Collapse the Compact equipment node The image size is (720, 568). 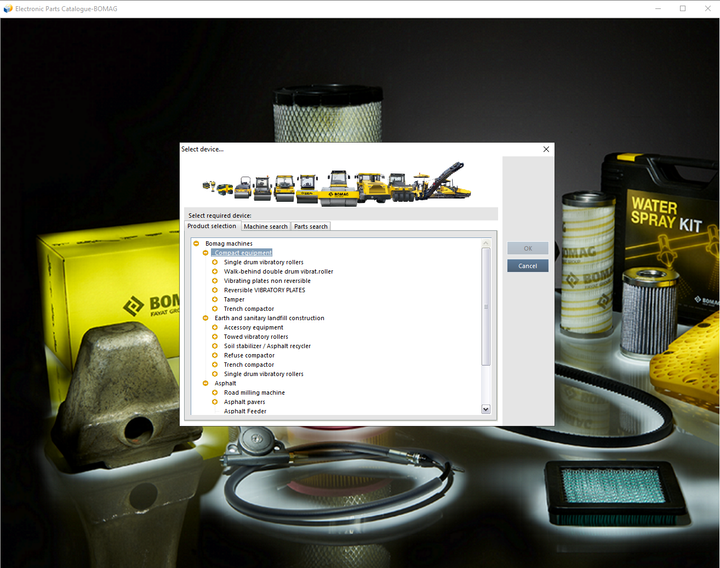(x=205, y=253)
